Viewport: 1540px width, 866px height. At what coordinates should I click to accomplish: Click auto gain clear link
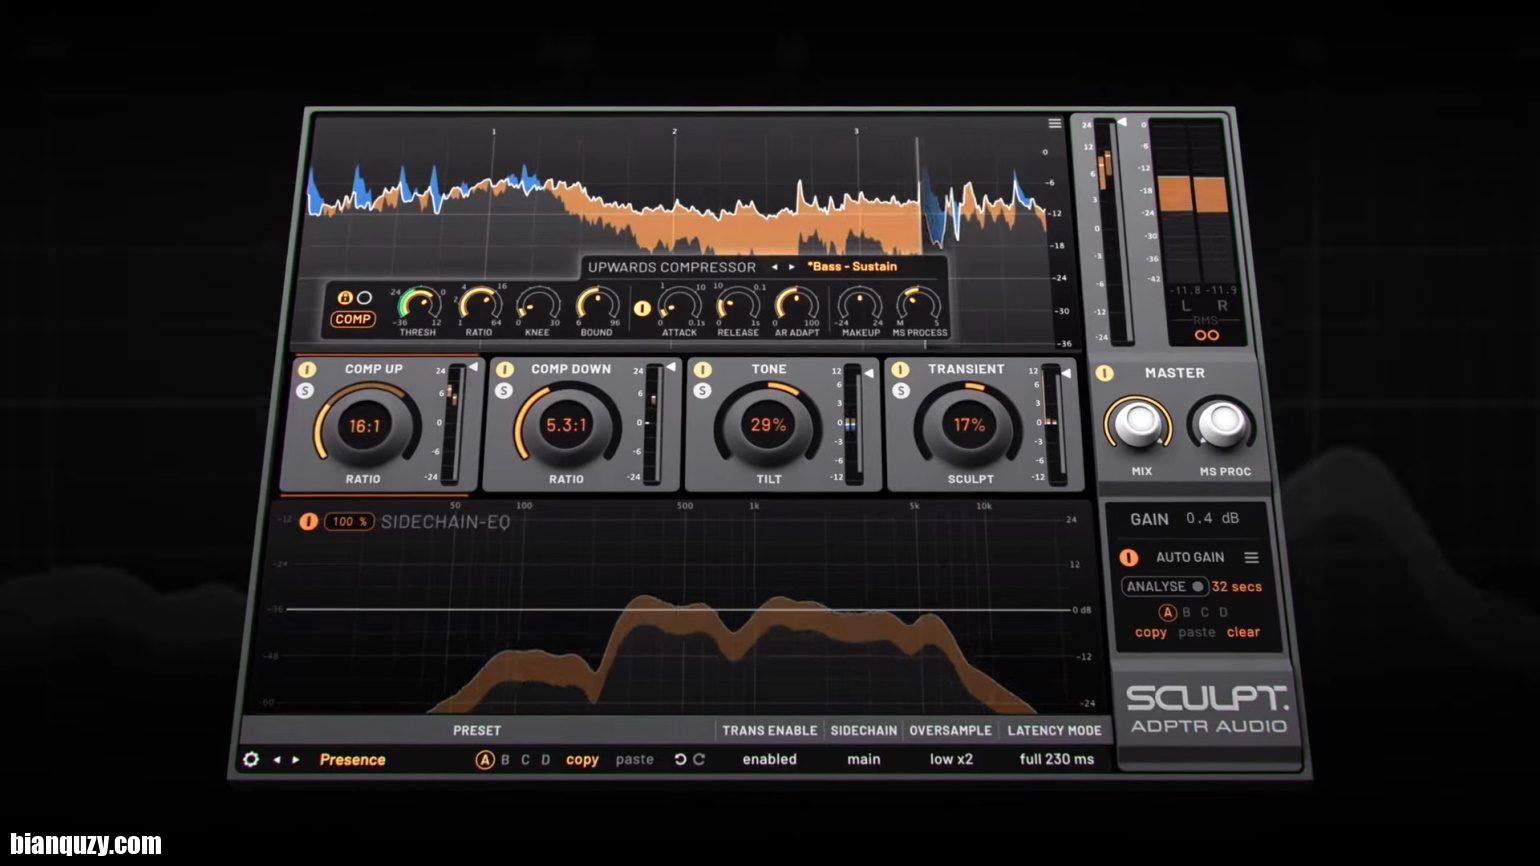pyautogui.click(x=1243, y=632)
